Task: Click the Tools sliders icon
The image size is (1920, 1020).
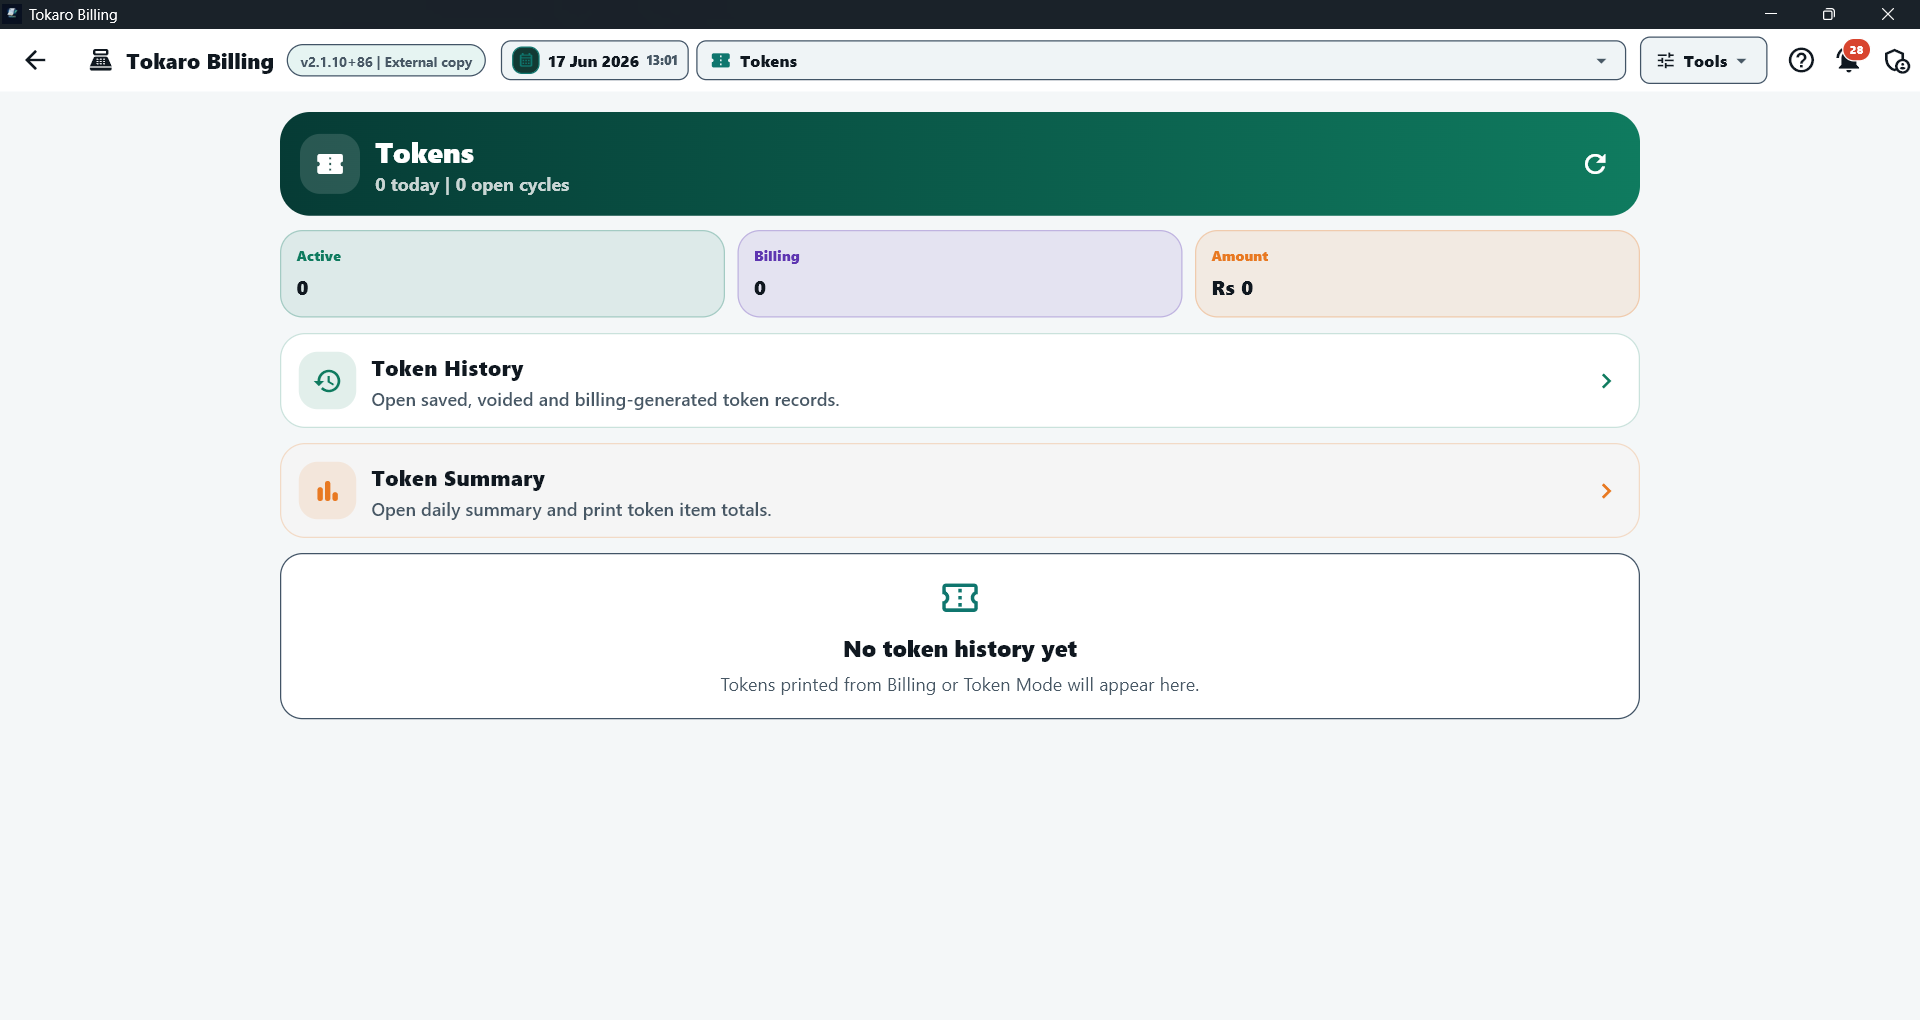Action: 1666,61
